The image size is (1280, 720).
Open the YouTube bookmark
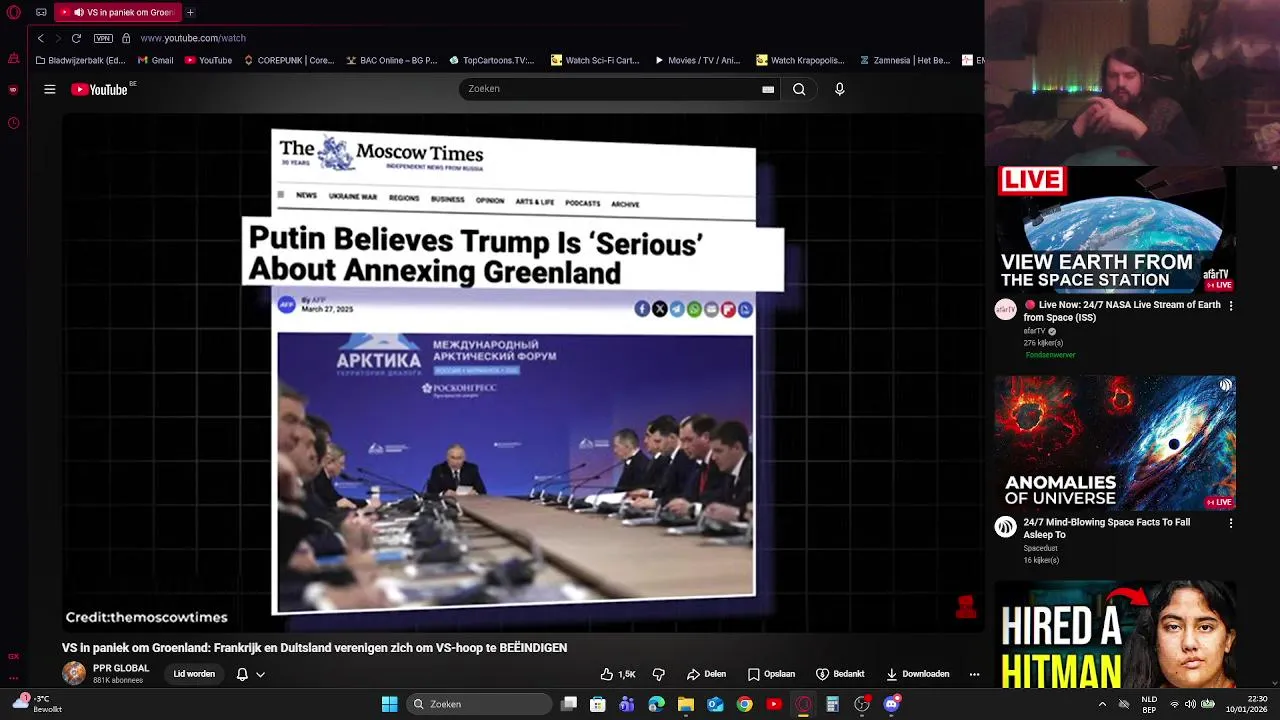coord(208,60)
